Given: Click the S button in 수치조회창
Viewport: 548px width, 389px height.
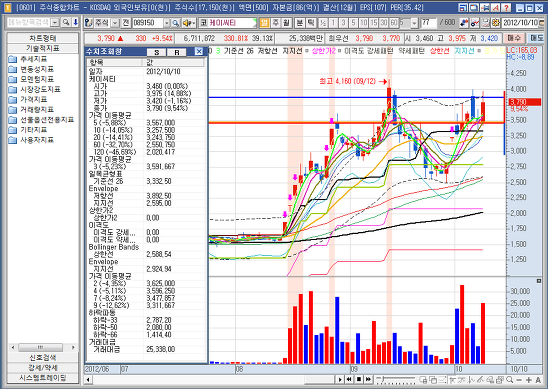Looking at the screenshot, I should (157, 52).
